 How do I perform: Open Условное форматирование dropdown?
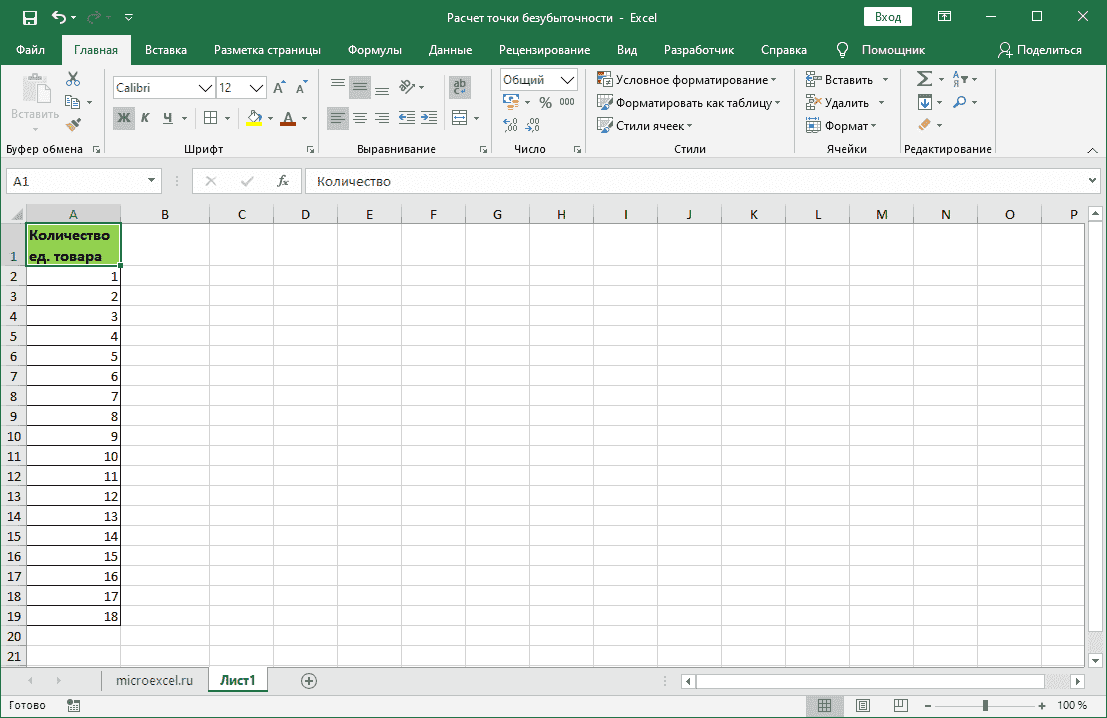pos(687,79)
